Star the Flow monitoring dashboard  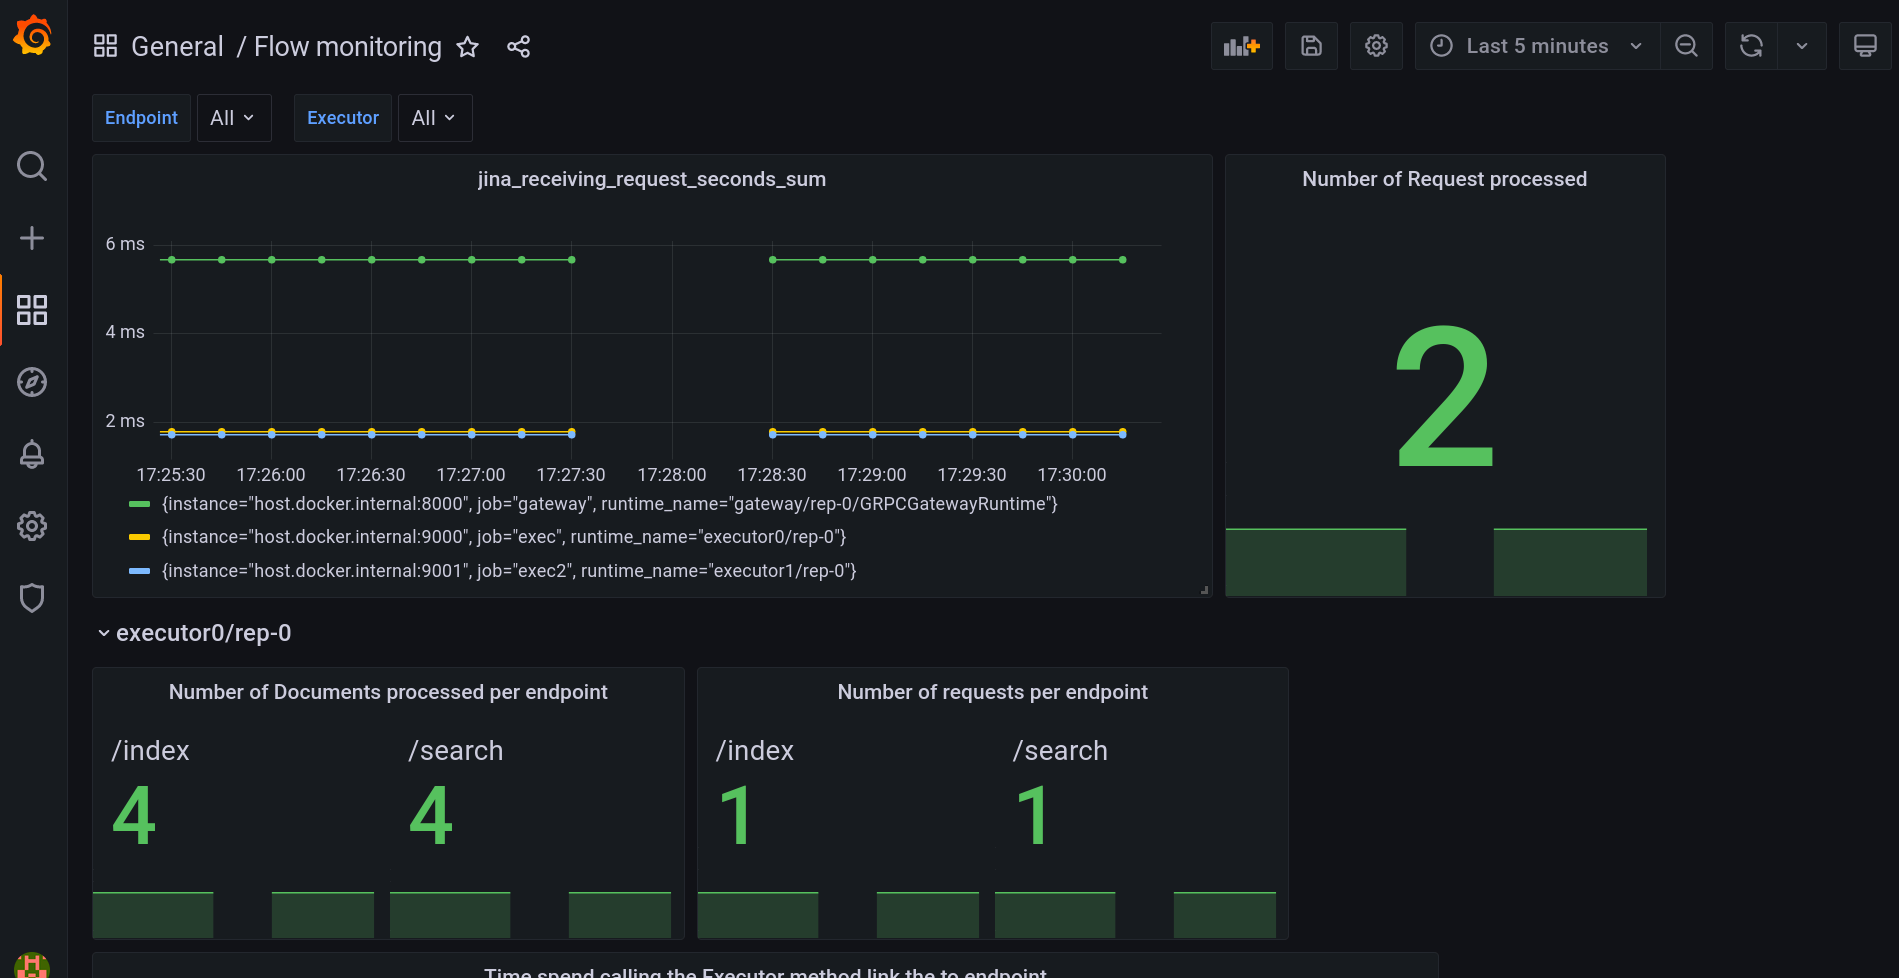[x=468, y=47]
